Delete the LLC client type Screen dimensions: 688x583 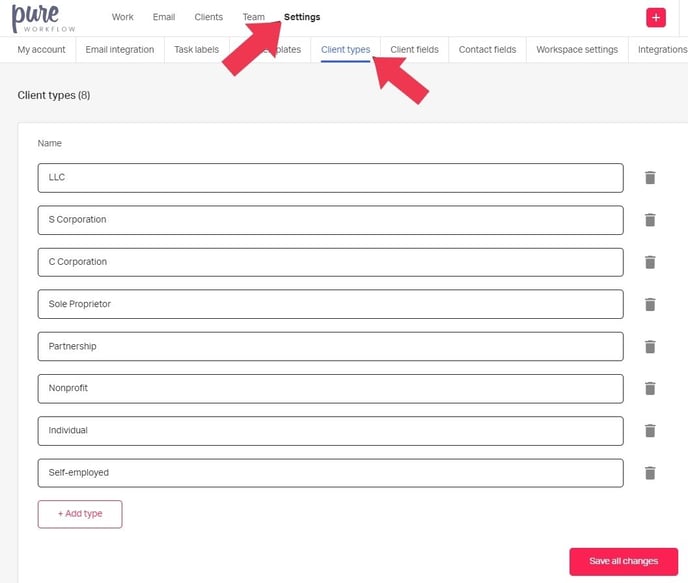coord(650,178)
